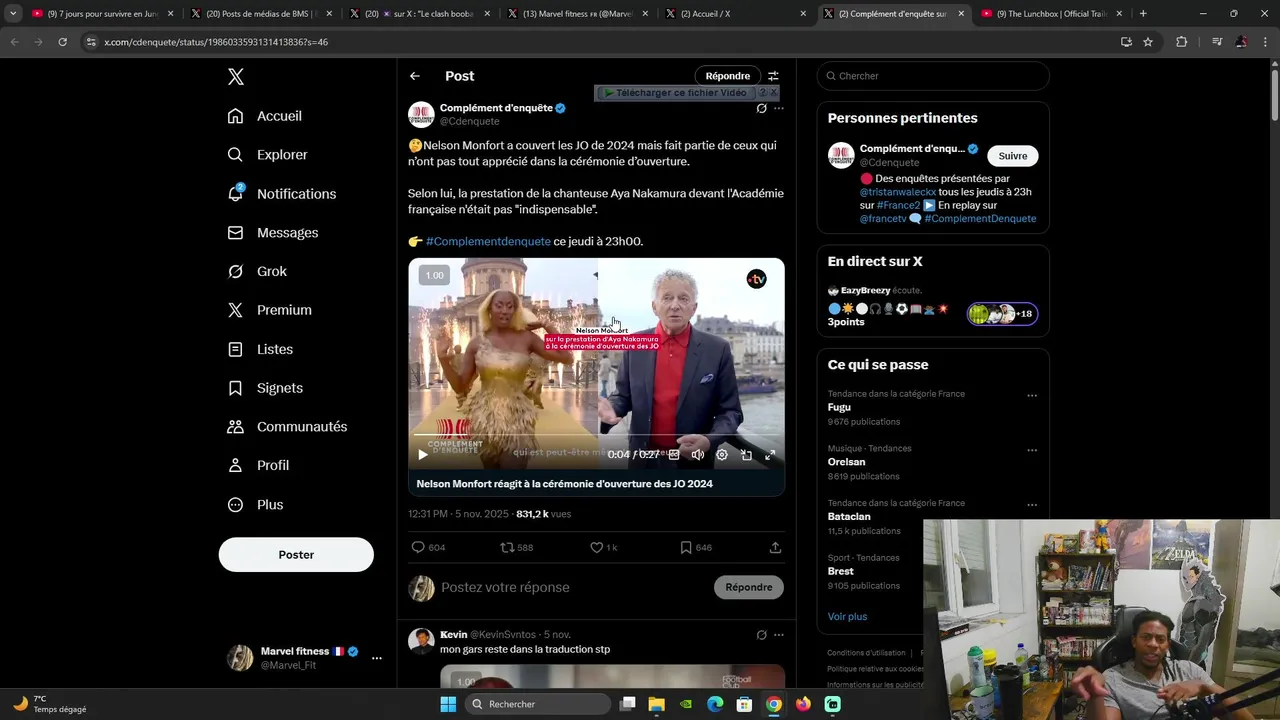Open Grok in sidebar
The height and width of the screenshot is (720, 1280).
click(257, 271)
